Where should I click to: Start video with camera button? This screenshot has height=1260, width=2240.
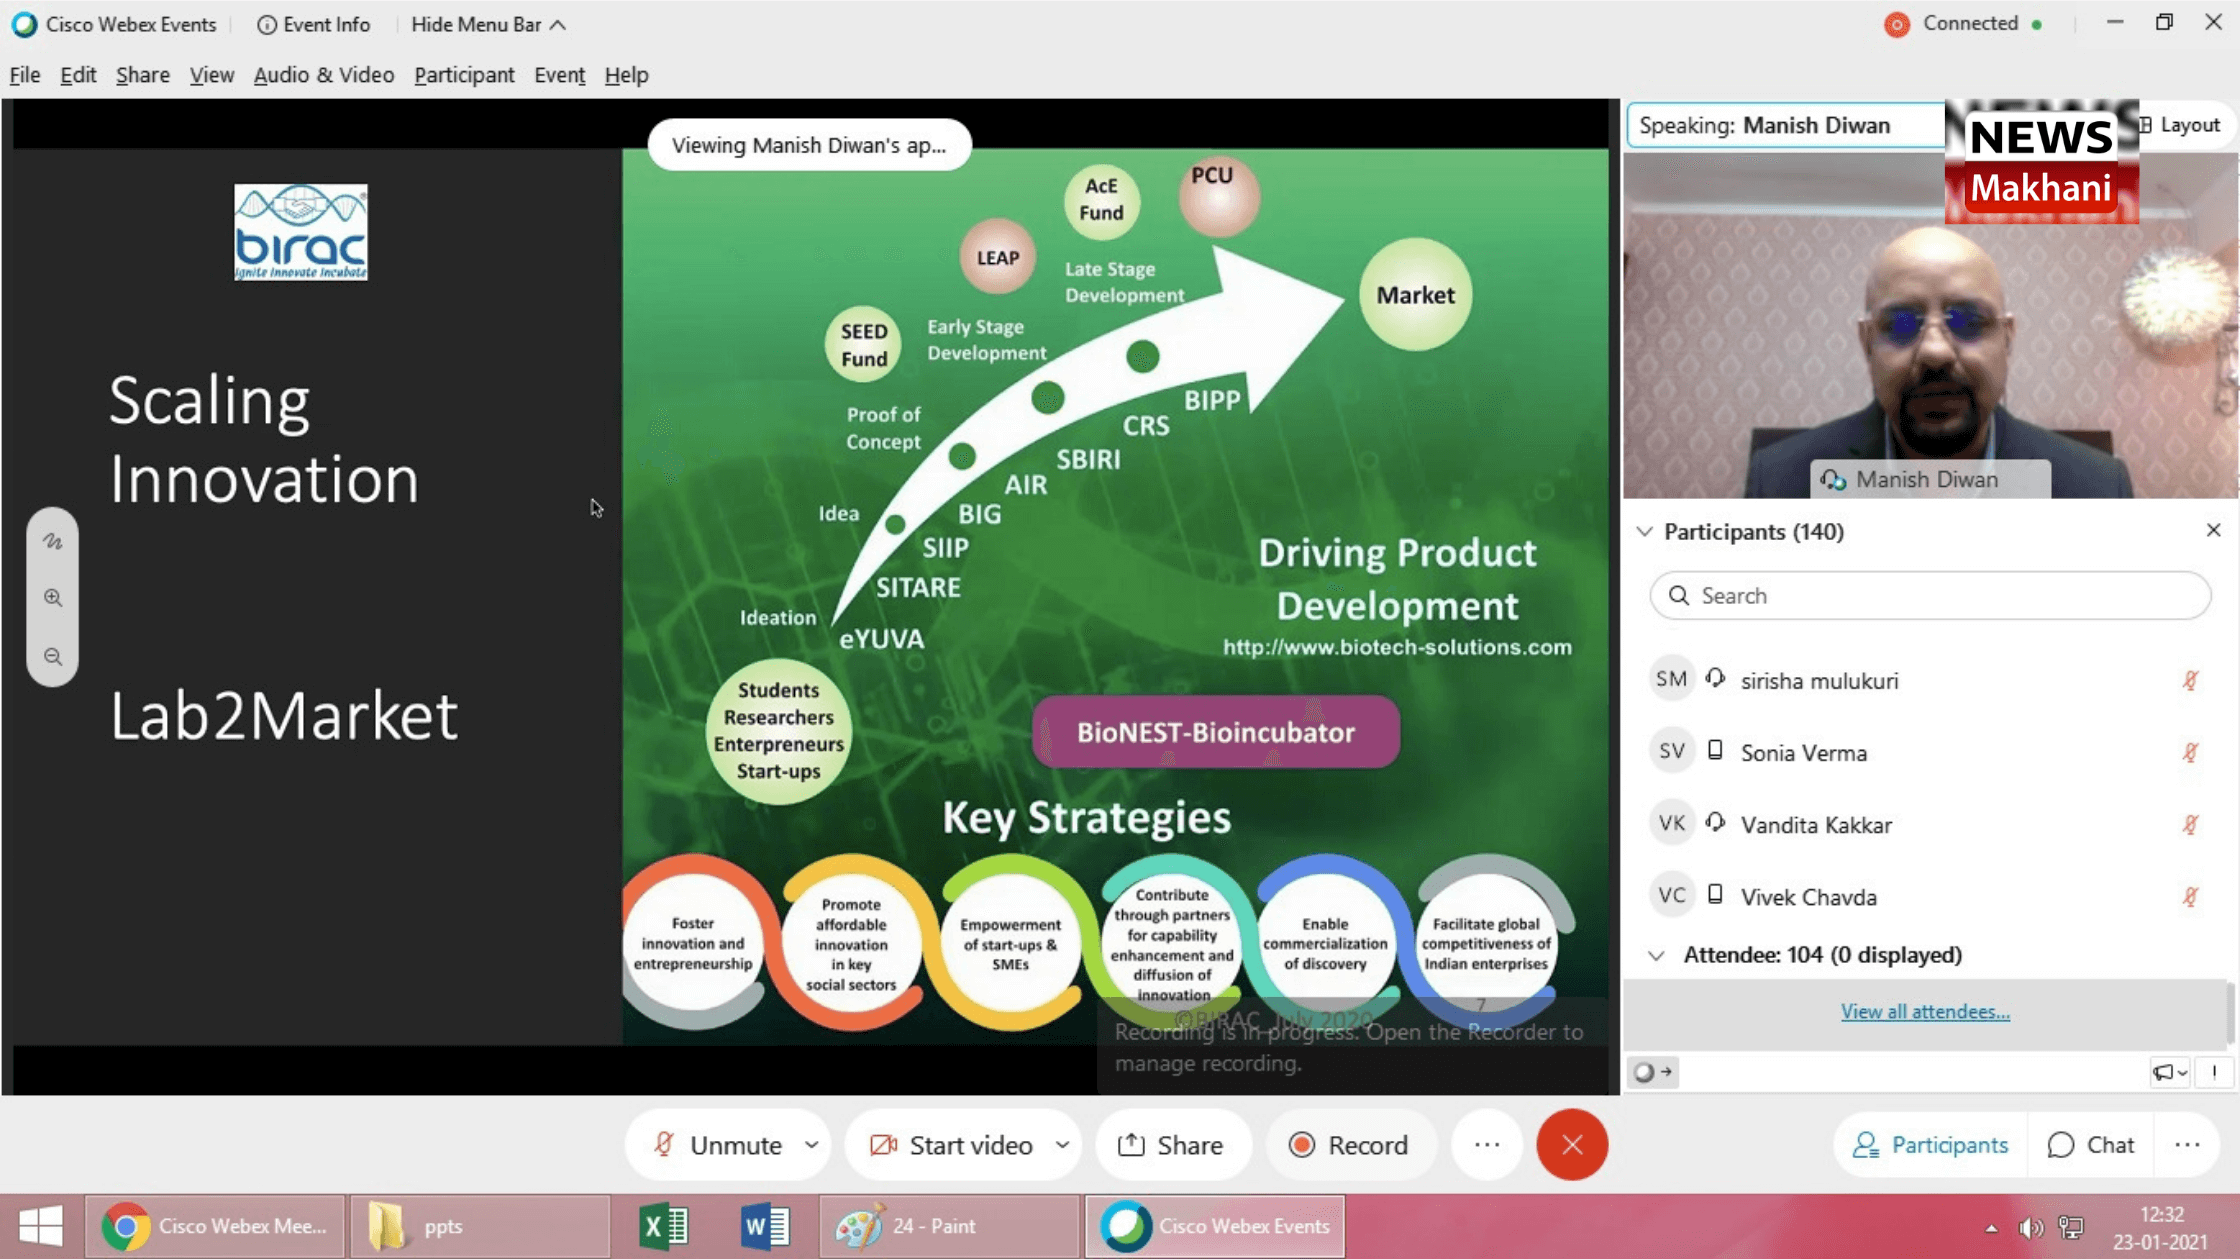pos(951,1145)
